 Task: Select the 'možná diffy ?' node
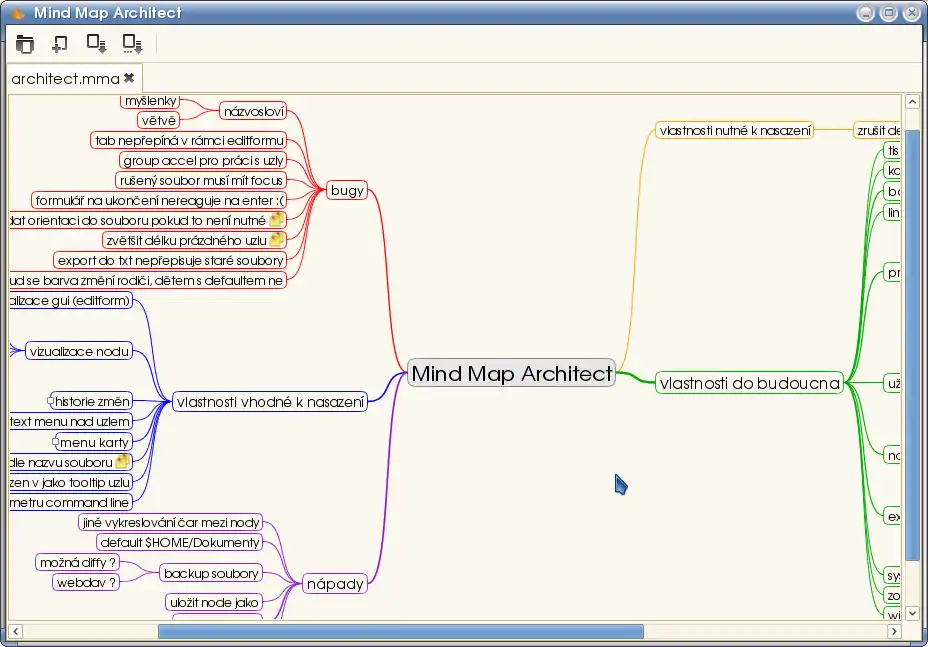click(77, 562)
